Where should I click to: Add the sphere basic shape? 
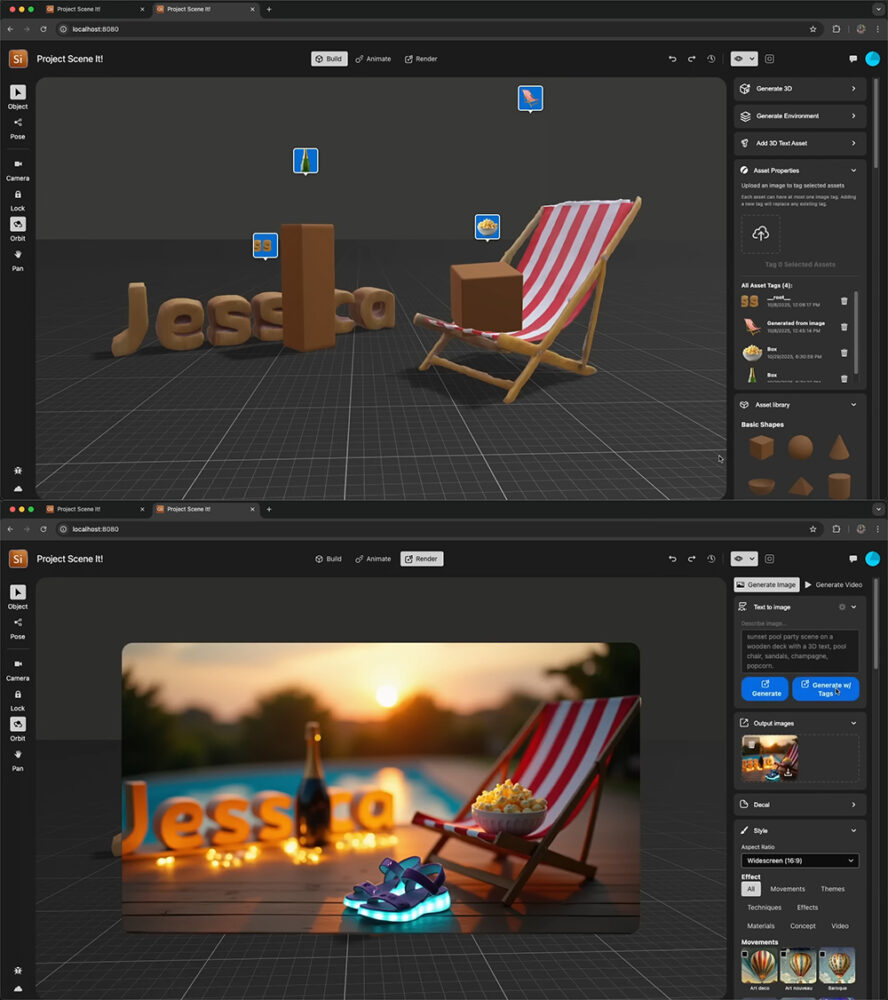pyautogui.click(x=800, y=447)
